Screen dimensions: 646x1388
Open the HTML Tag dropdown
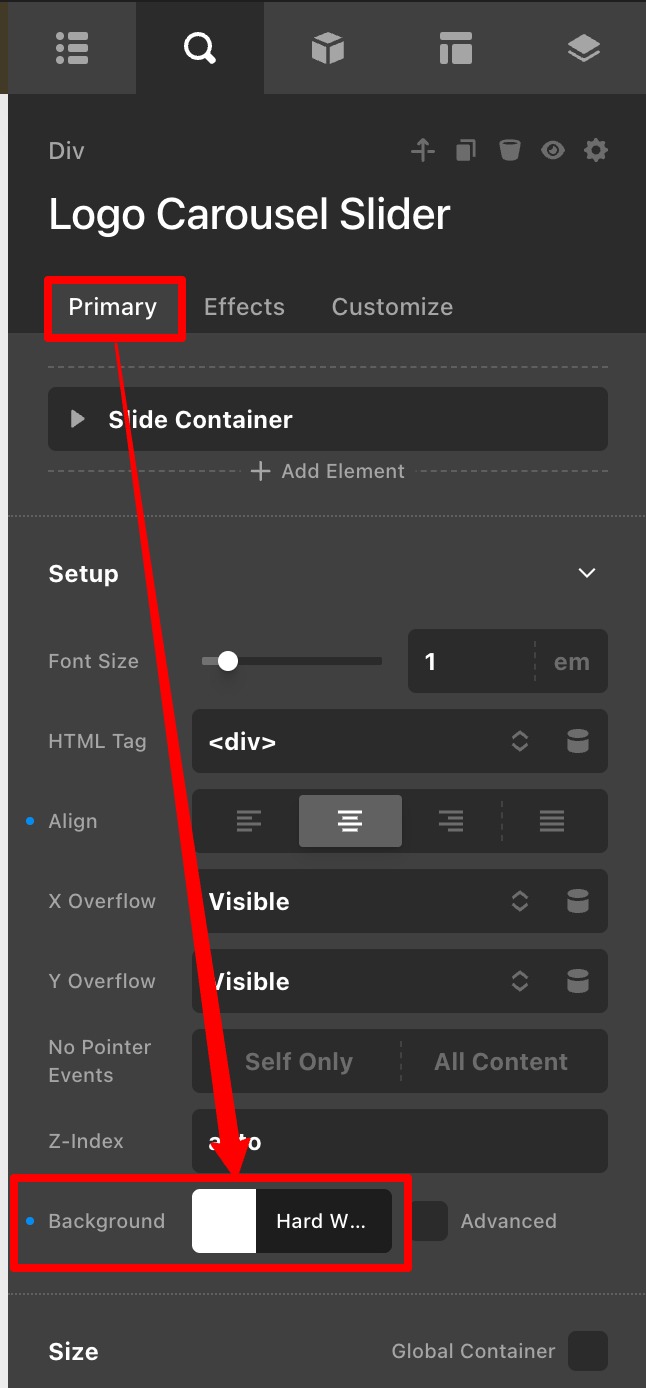(x=400, y=741)
